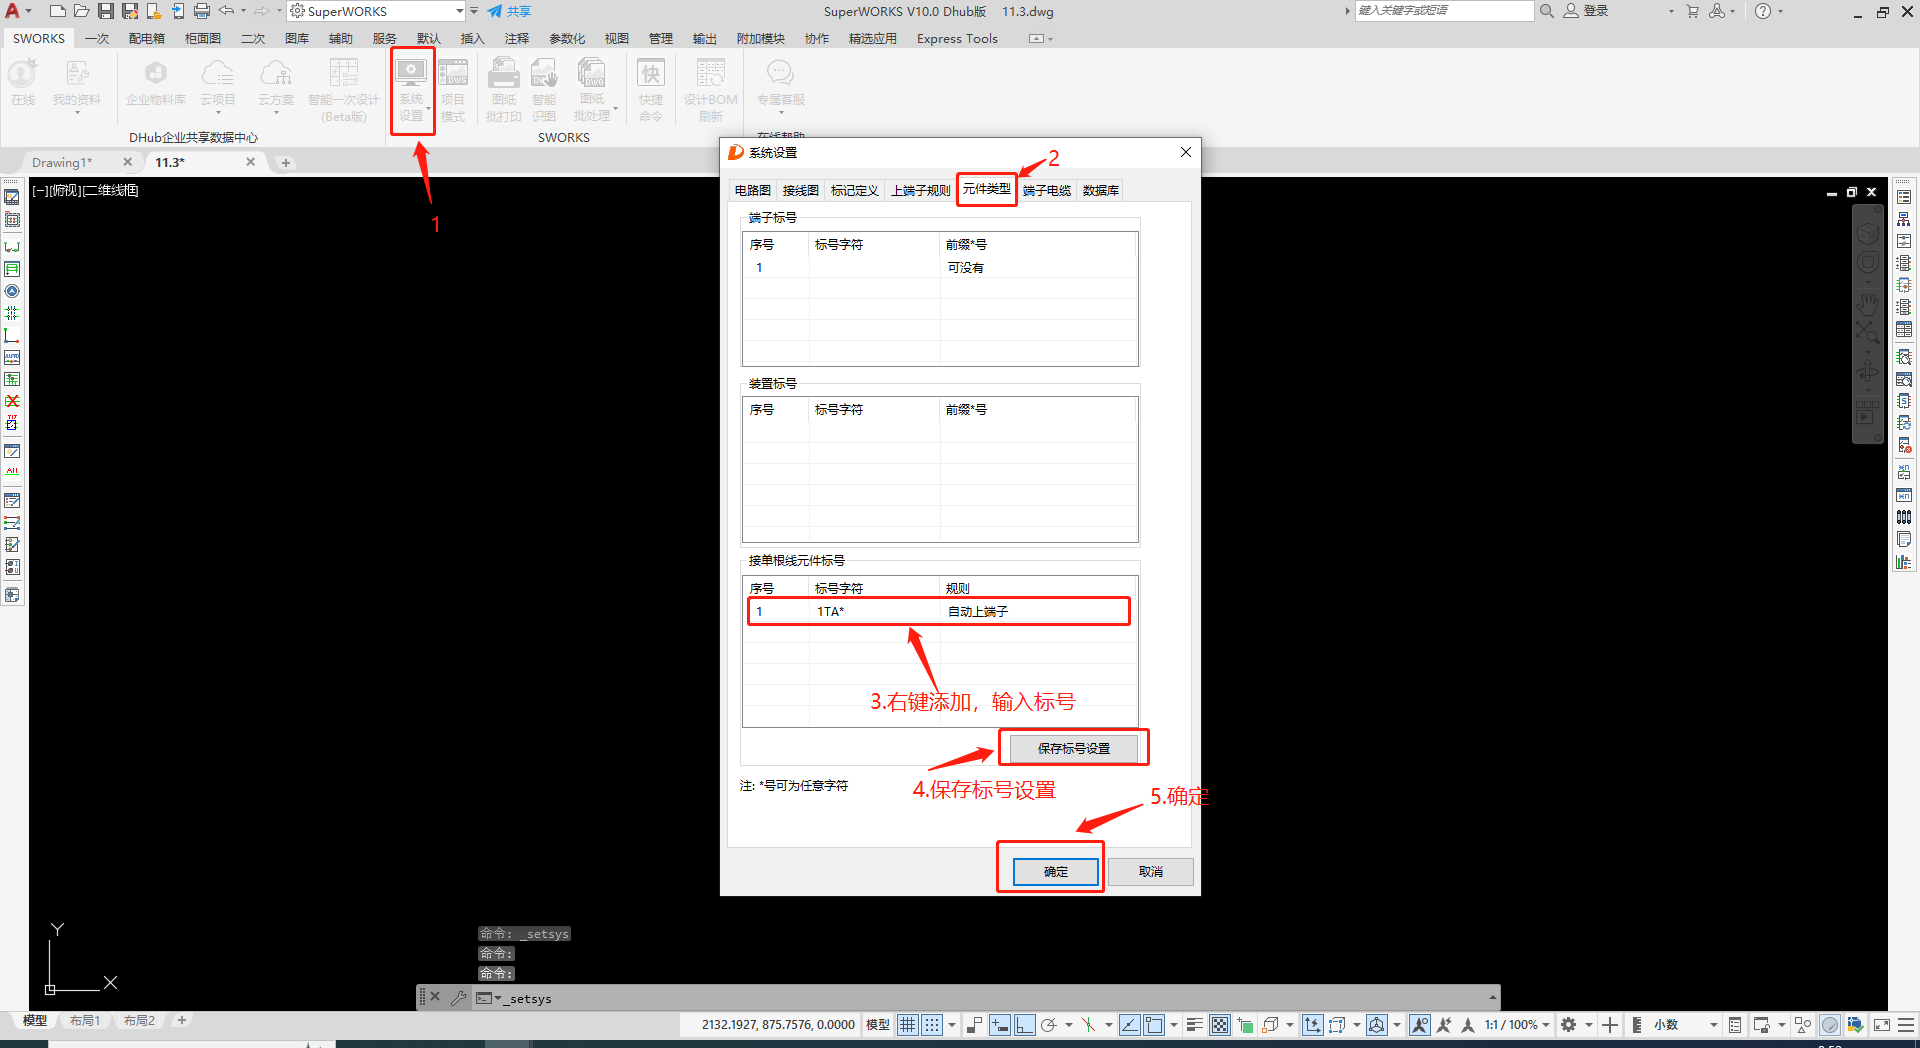This screenshot has height=1048, width=1920.
Task: Toggle ortho mode in status bar
Action: (1025, 1025)
